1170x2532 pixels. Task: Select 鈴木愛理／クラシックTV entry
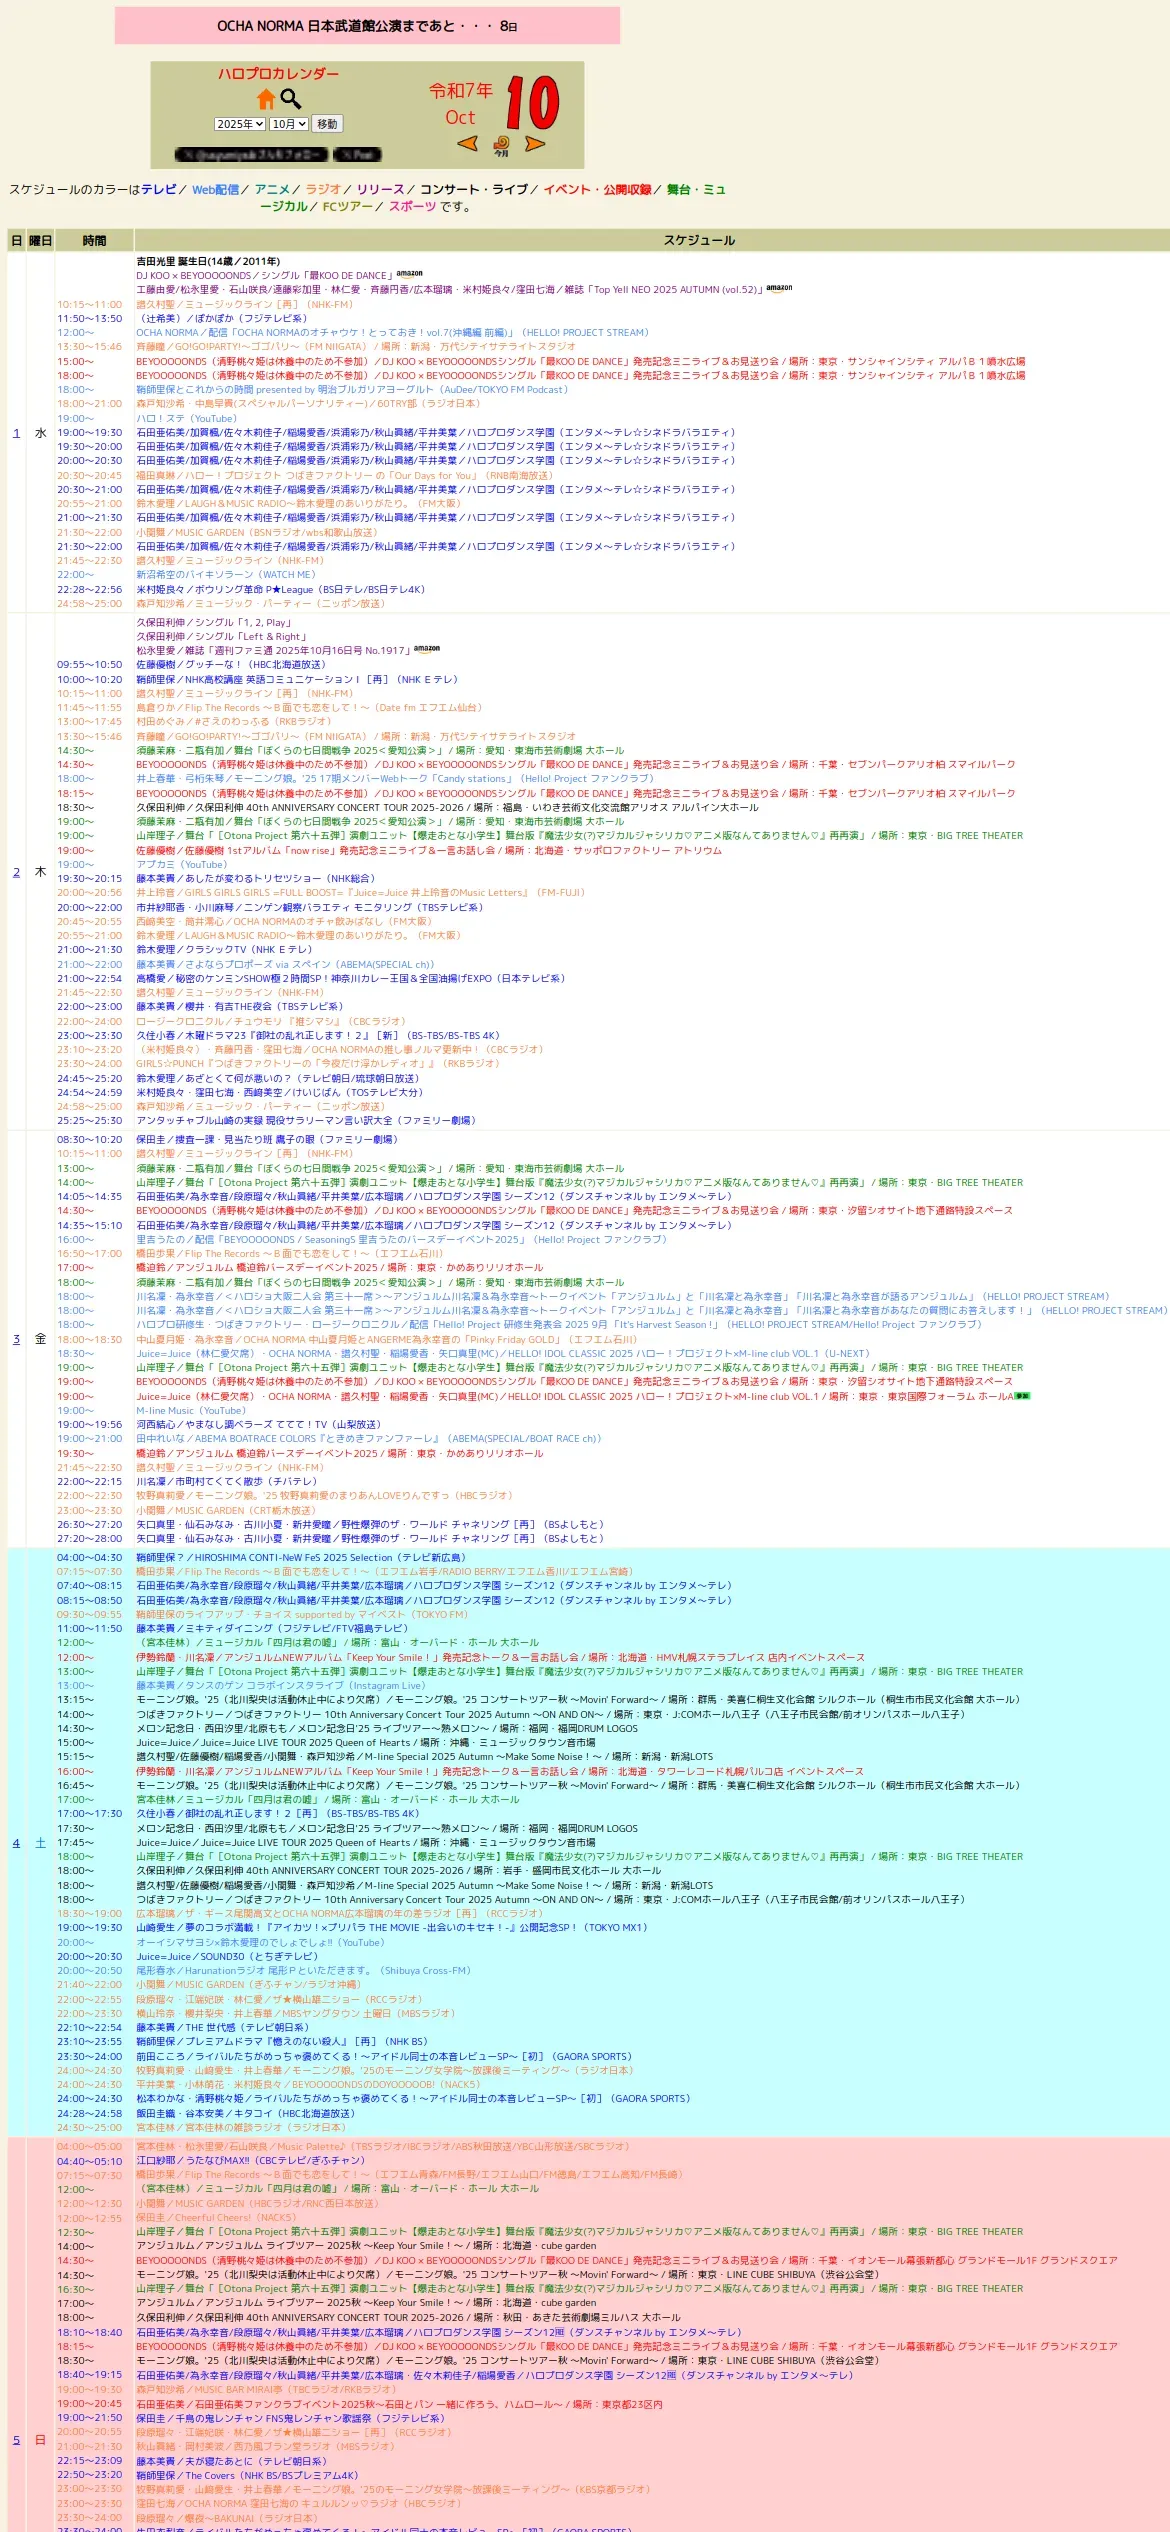[224, 950]
